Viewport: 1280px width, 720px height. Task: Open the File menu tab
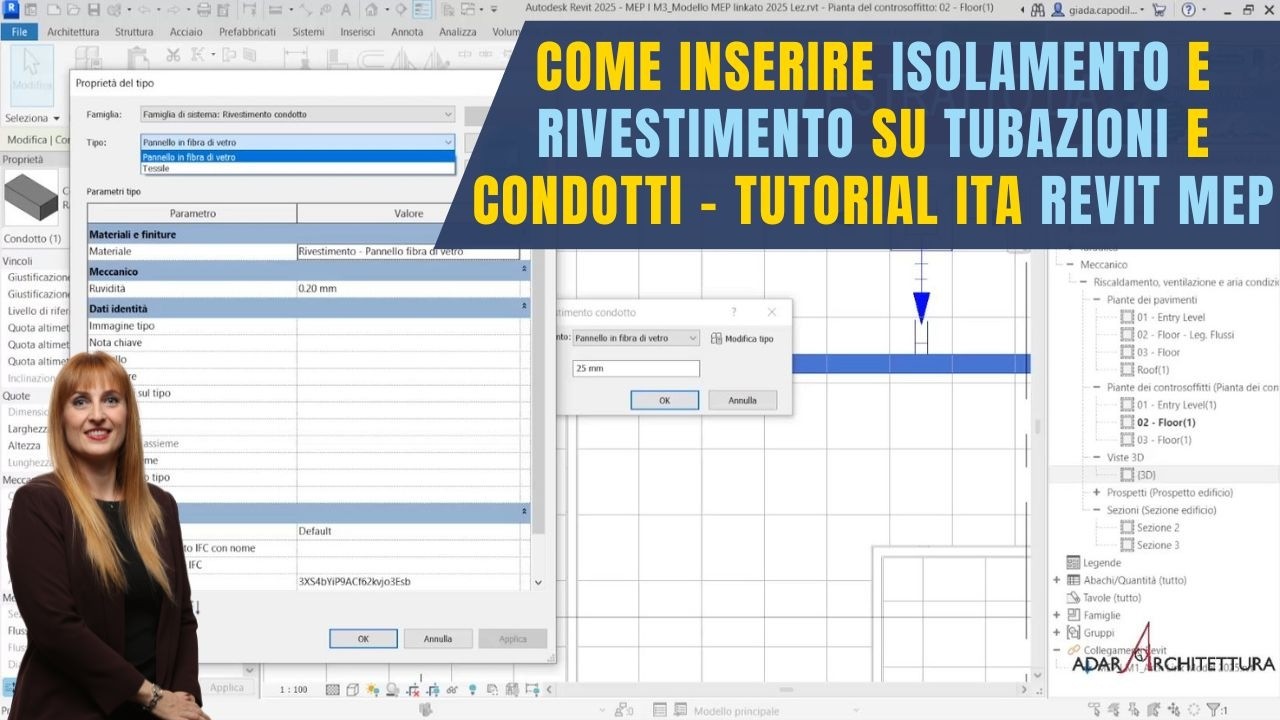click(x=19, y=32)
